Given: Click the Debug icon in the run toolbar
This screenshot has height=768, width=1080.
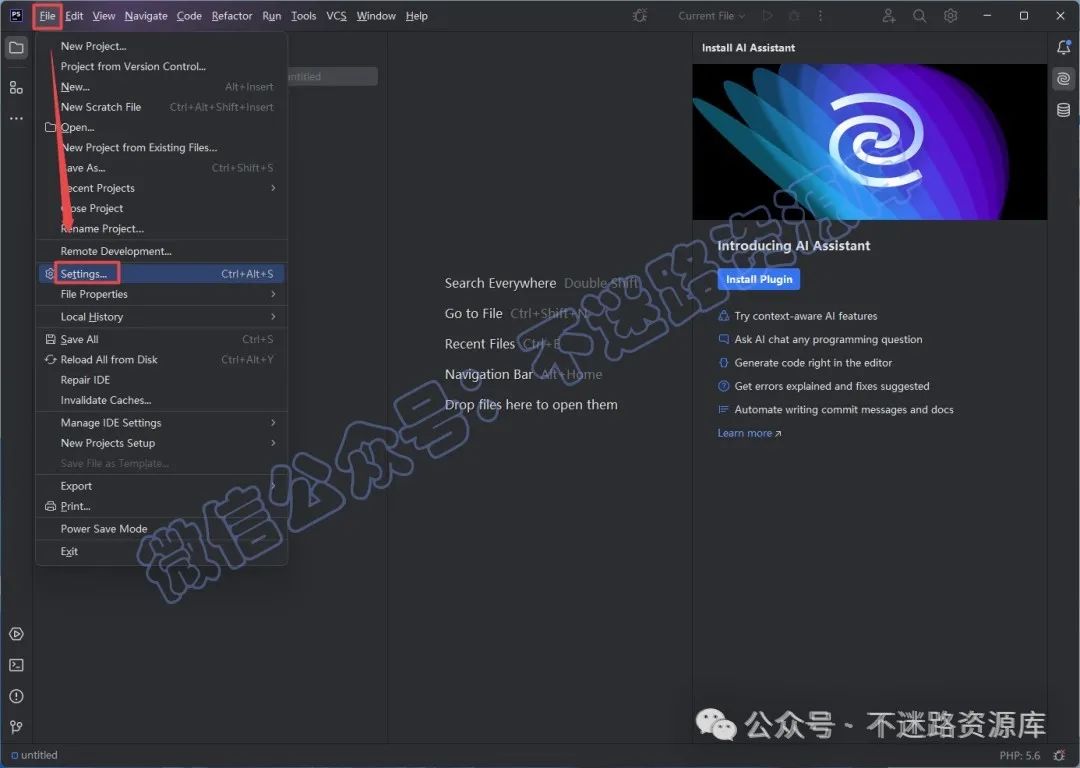Looking at the screenshot, I should [x=794, y=16].
